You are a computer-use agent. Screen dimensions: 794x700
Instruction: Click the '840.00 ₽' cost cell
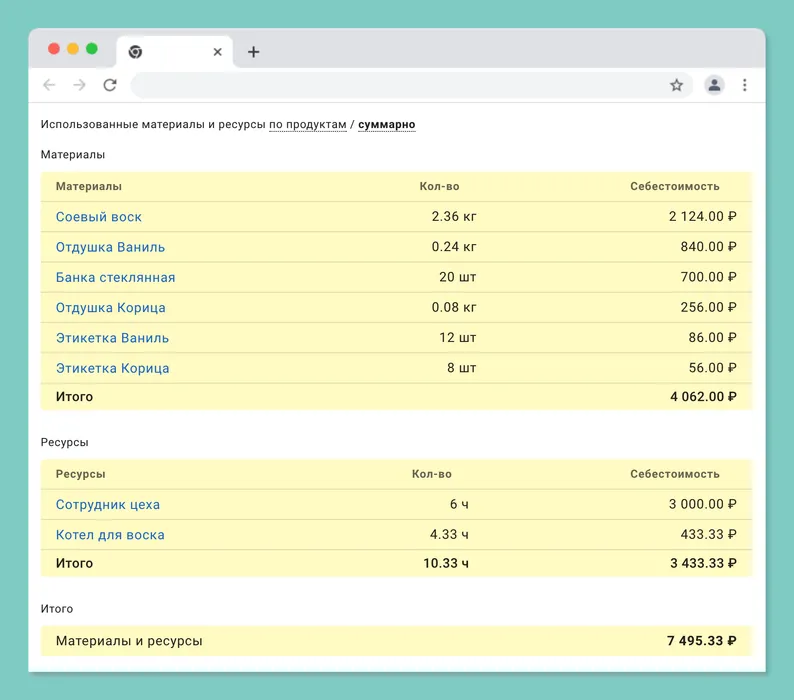coord(708,247)
